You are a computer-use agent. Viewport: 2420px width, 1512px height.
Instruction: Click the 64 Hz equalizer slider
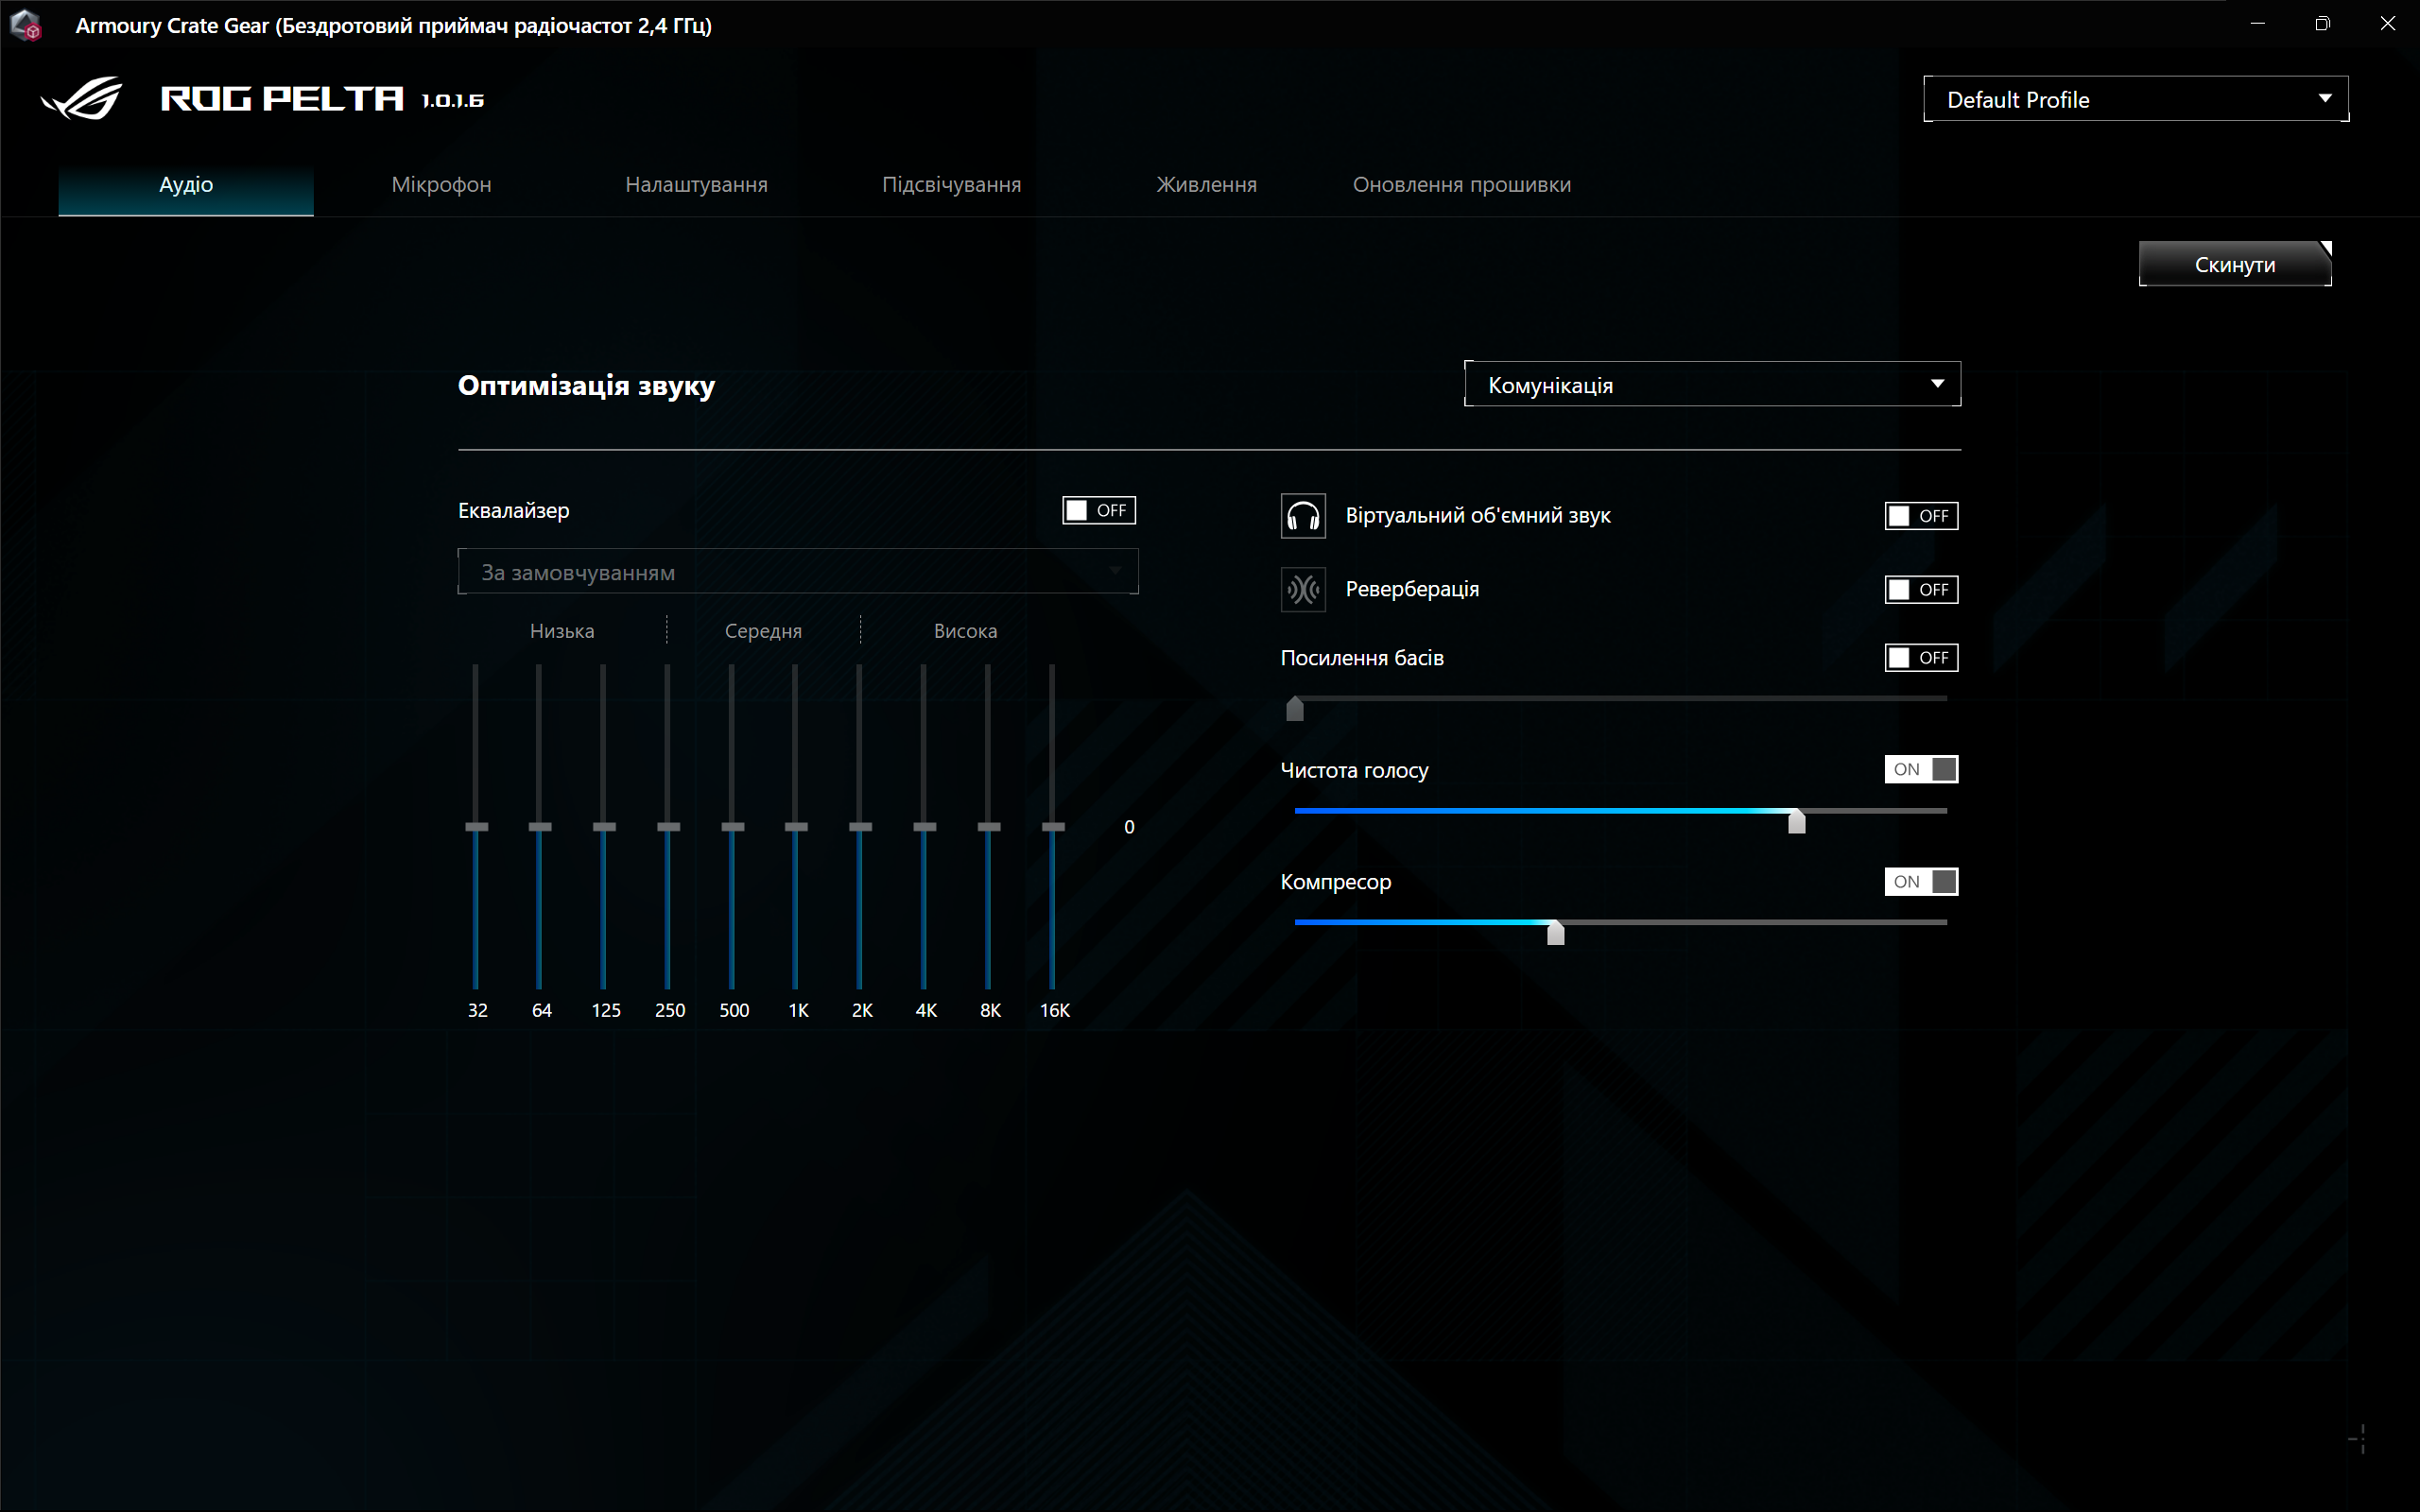tap(540, 827)
